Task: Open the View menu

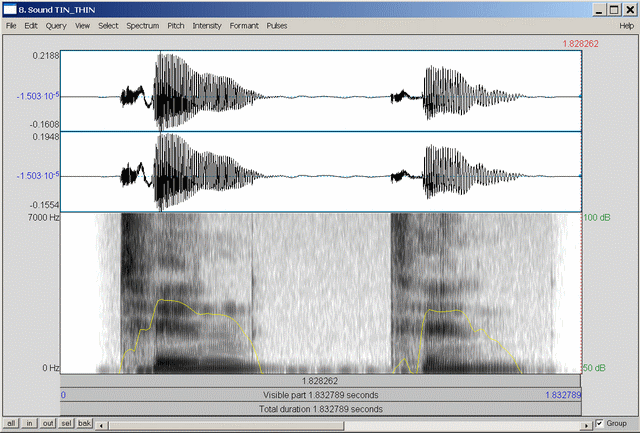Action: point(82,25)
